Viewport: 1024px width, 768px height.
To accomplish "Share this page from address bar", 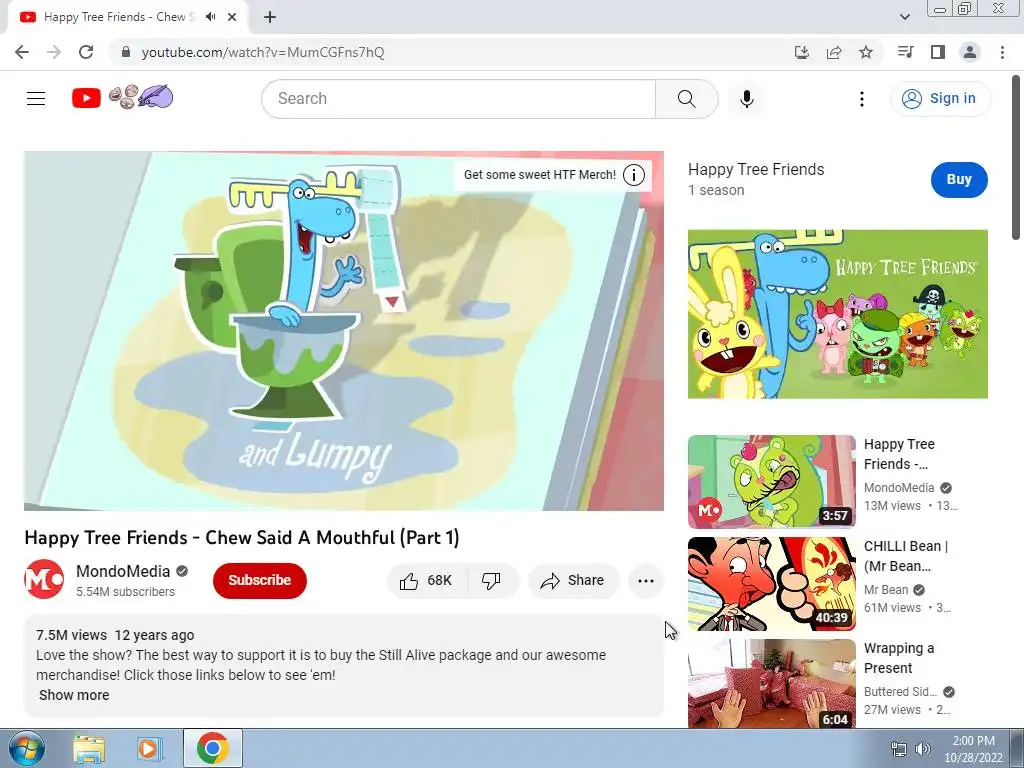I will (x=834, y=52).
